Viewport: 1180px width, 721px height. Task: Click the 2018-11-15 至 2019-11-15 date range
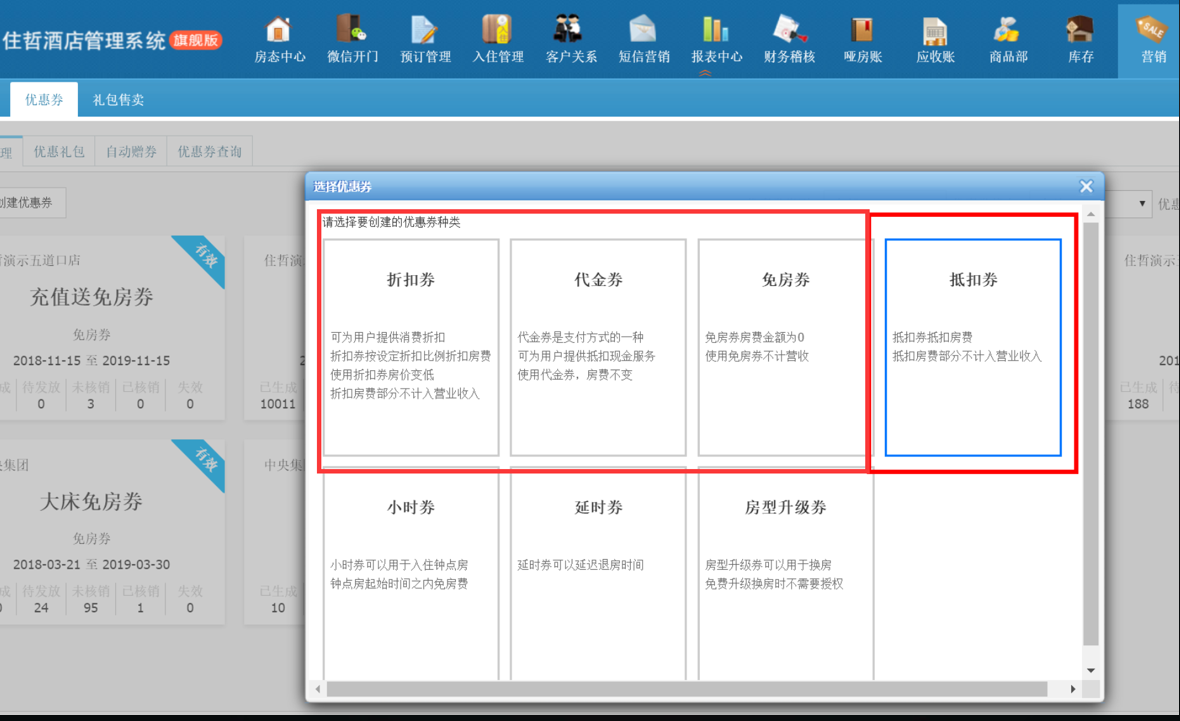pos(91,360)
